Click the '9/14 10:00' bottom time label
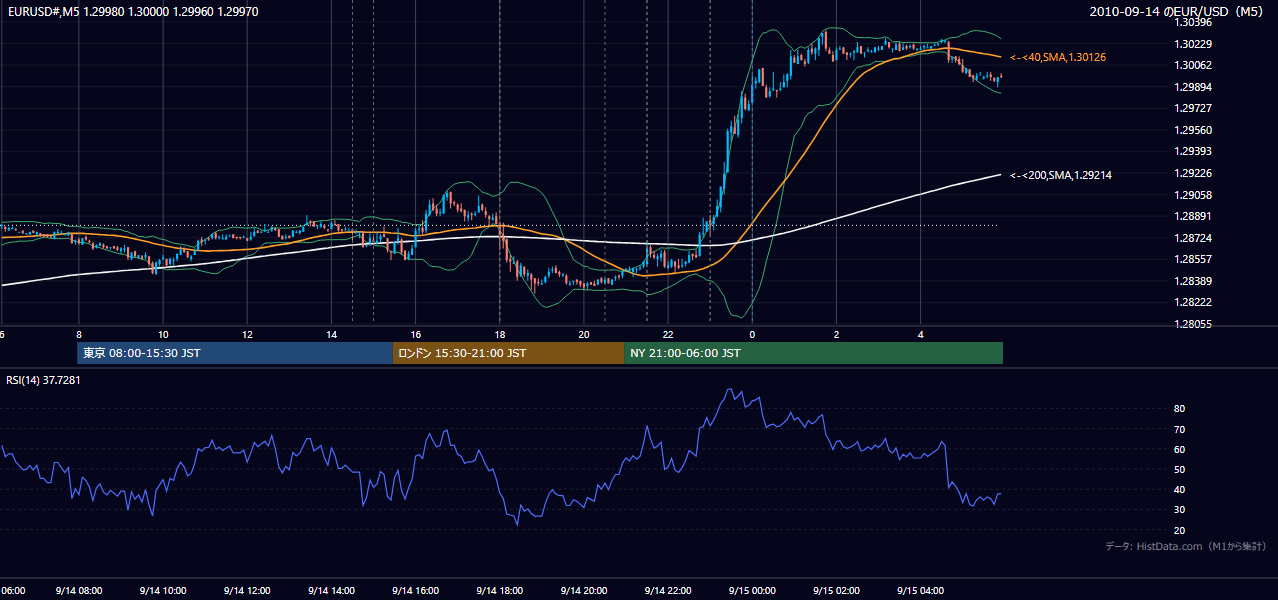The height and width of the screenshot is (600, 1278). (x=162, y=591)
